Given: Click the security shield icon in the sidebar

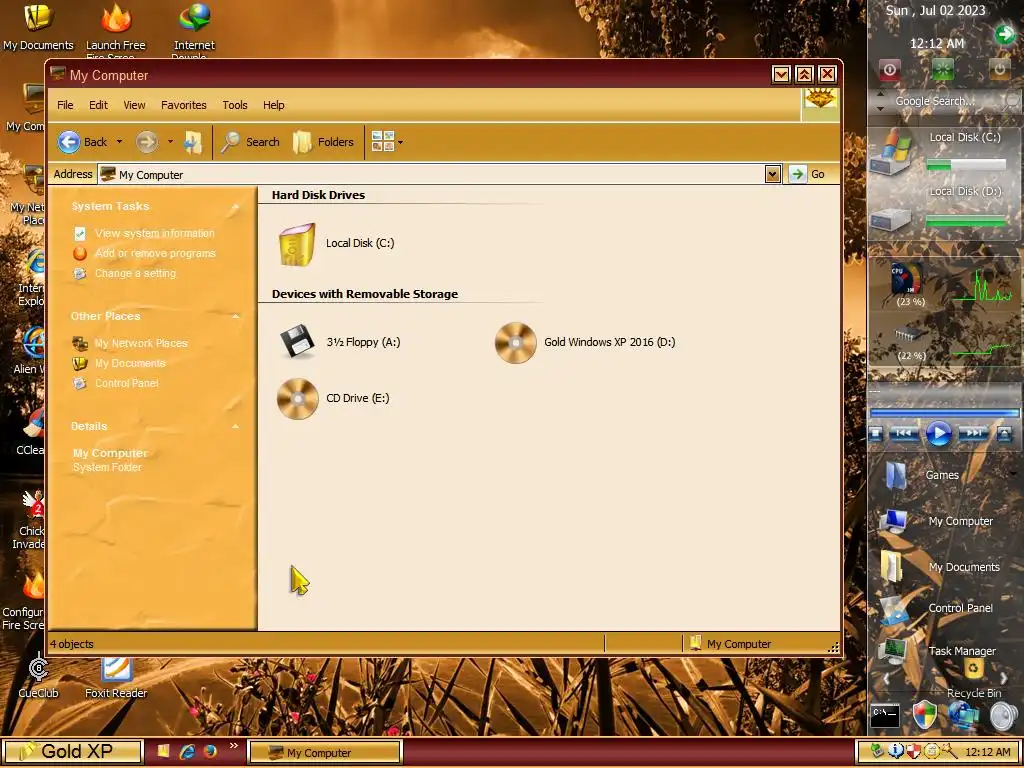Looking at the screenshot, I should point(924,716).
